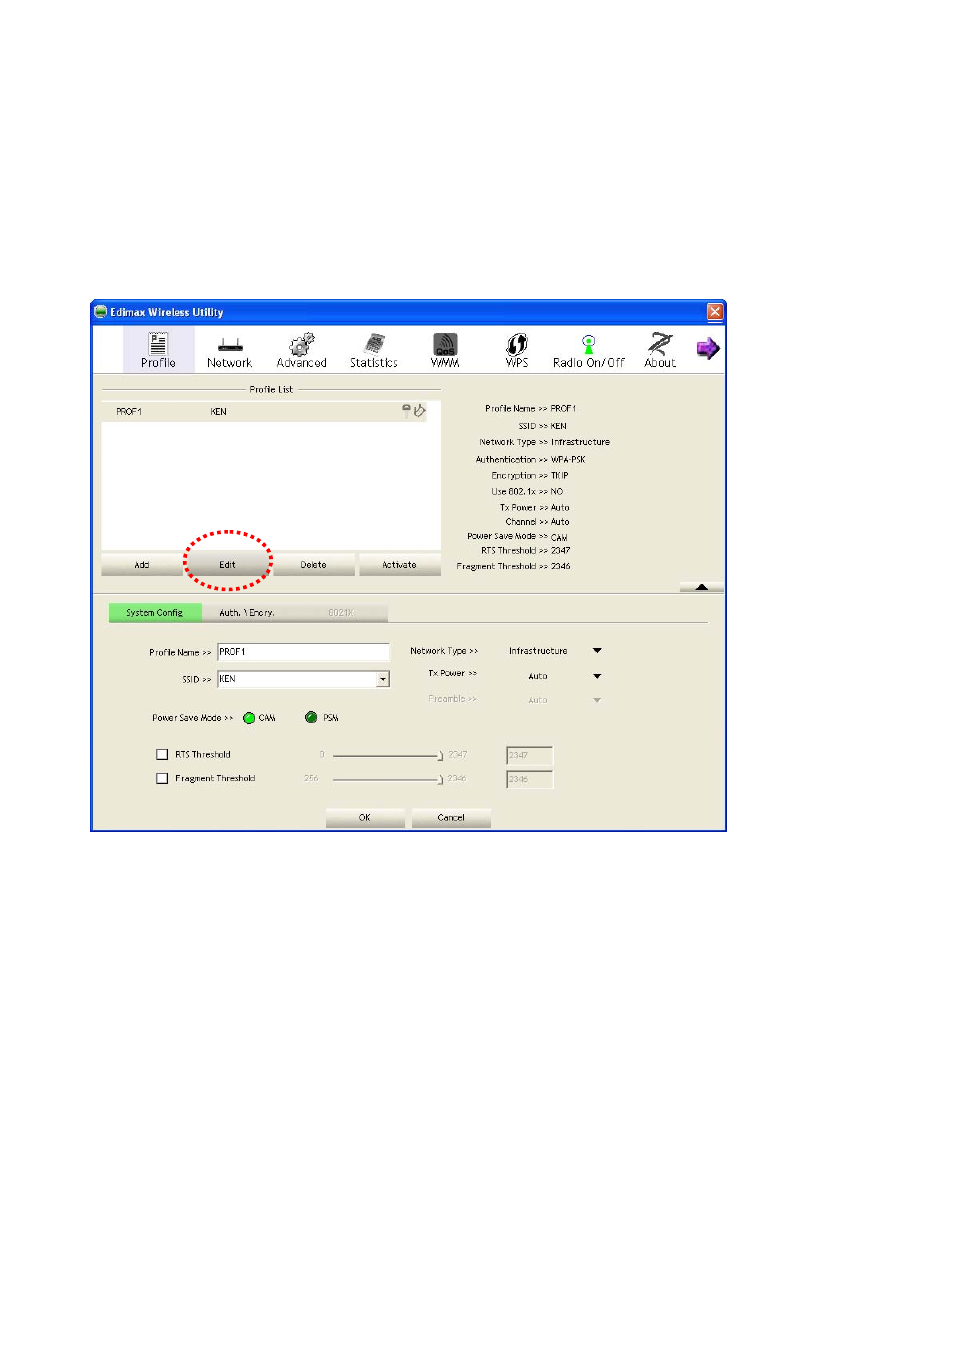Screen dimensions: 954x1350
Task: Enable the Fragment Threshold checkbox
Action: pos(162,778)
